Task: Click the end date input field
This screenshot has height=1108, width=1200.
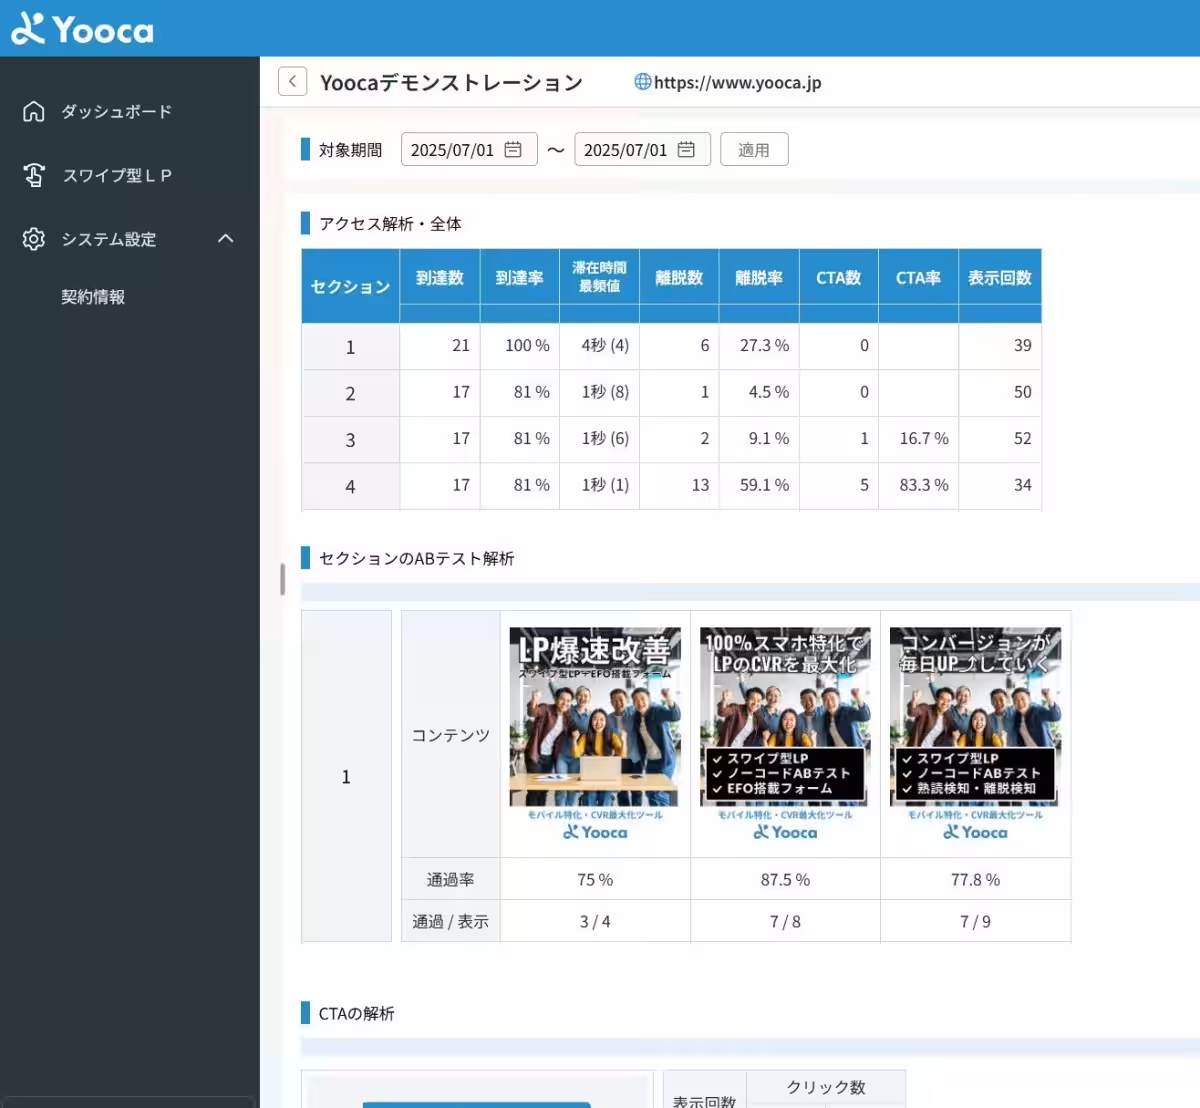Action: [625, 150]
